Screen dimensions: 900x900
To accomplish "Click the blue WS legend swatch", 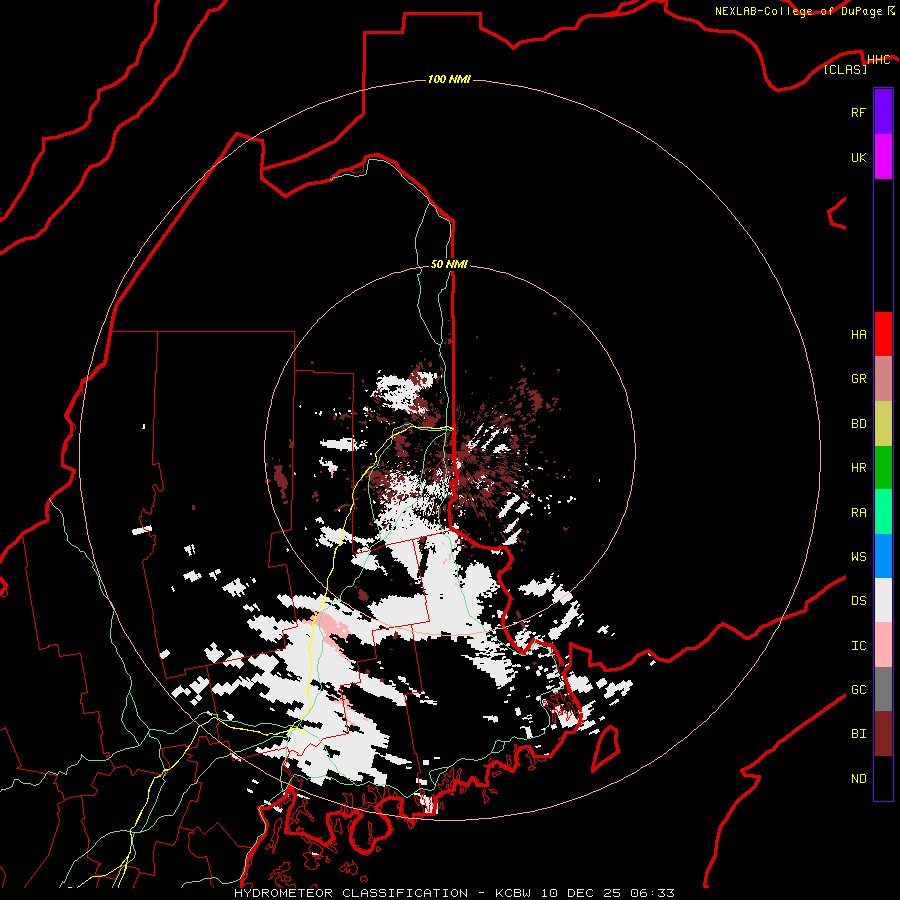I will click(883, 556).
